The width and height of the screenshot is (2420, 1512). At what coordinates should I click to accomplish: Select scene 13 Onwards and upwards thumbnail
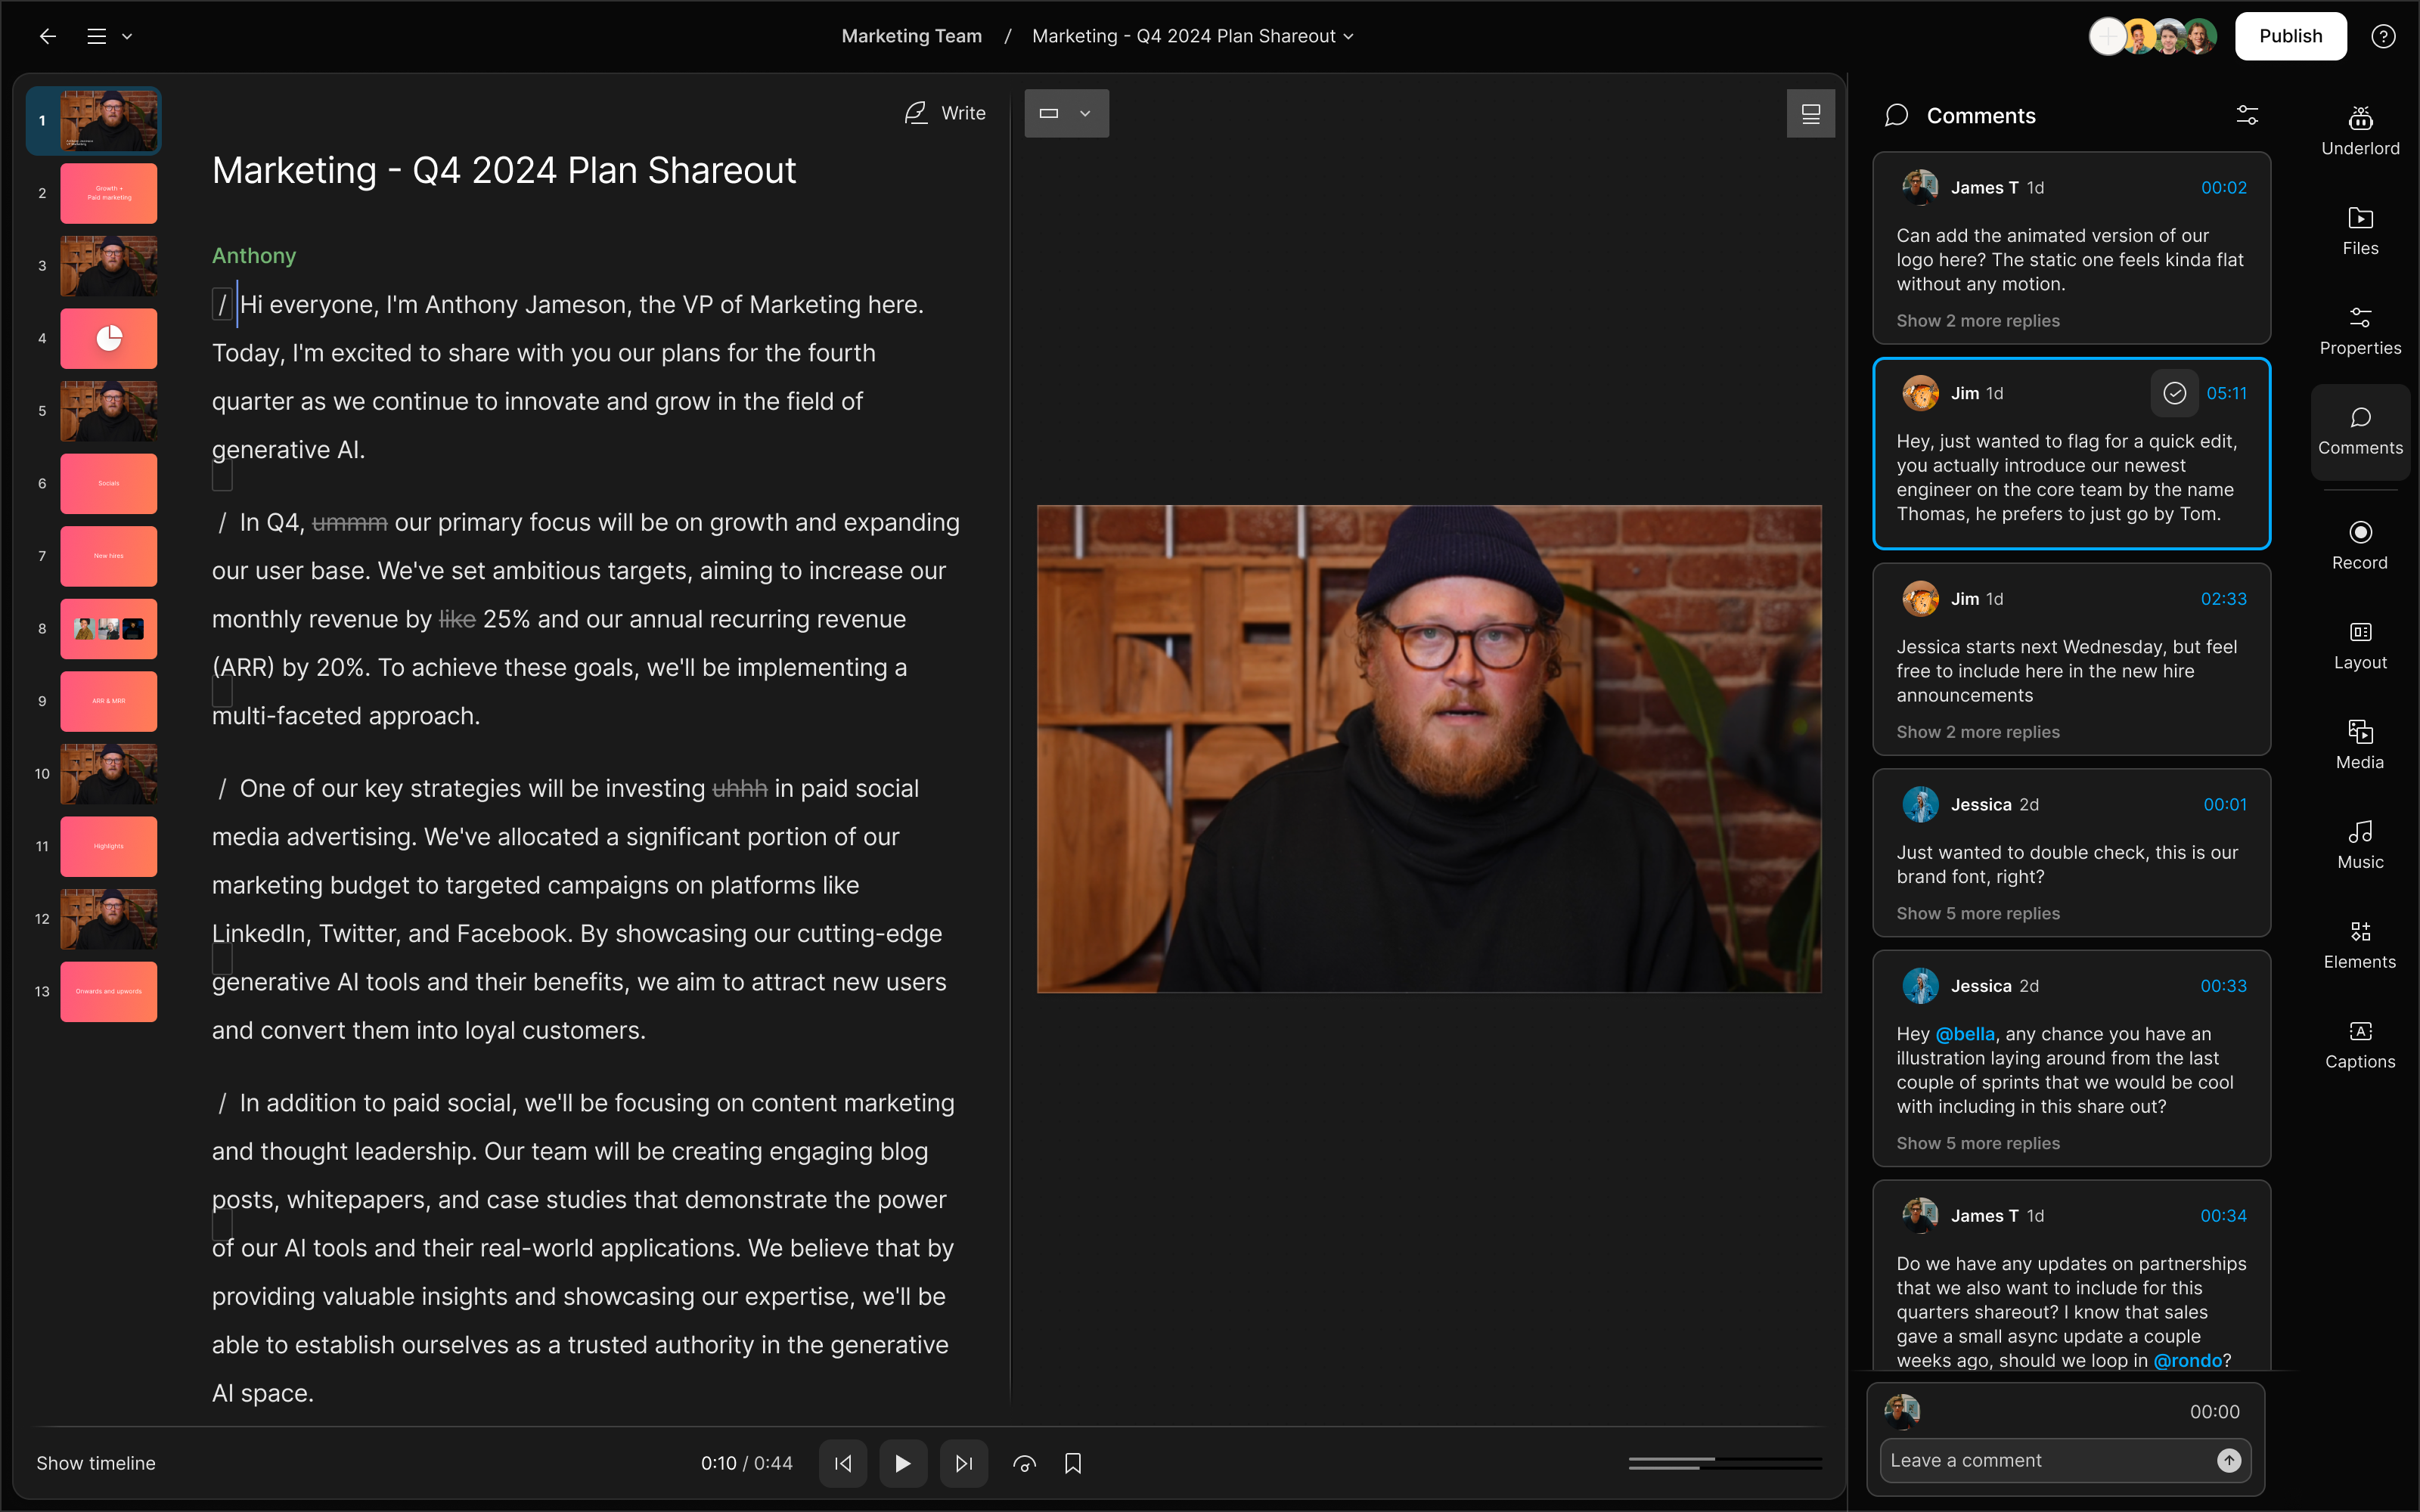108,991
